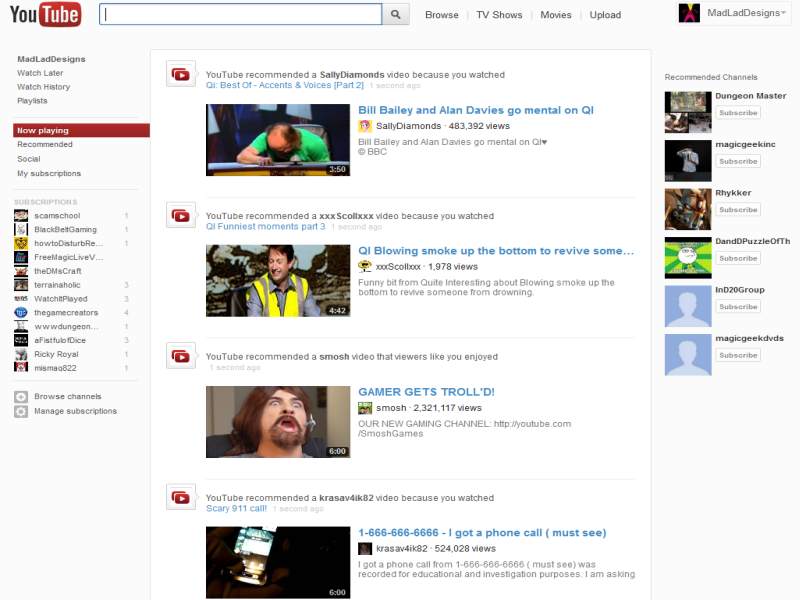Click the Browse channels plus icon

click(x=21, y=397)
